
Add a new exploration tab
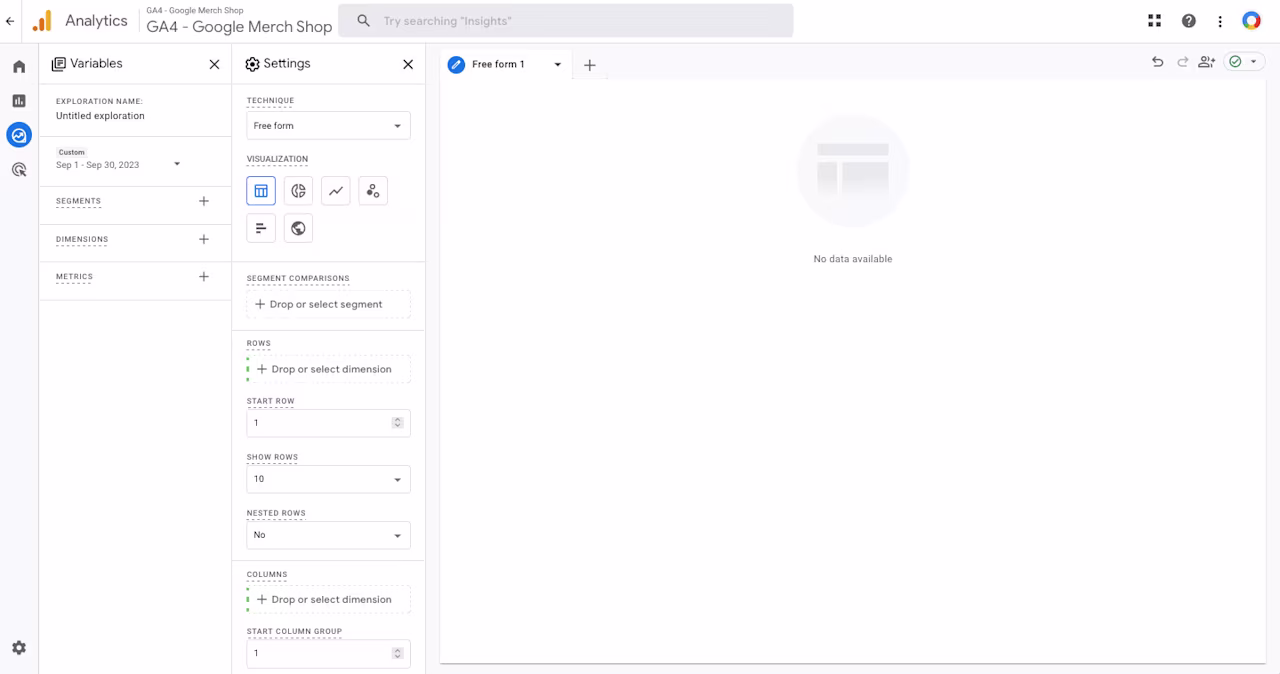(x=590, y=65)
